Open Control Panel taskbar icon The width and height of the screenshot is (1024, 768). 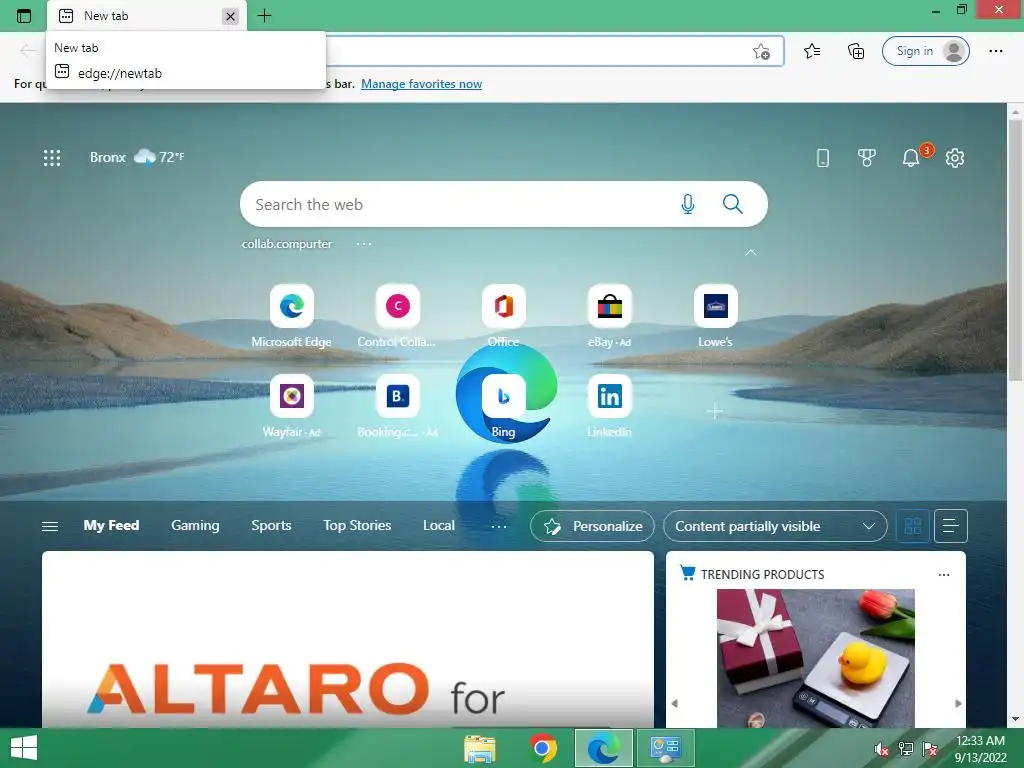pyautogui.click(x=665, y=748)
